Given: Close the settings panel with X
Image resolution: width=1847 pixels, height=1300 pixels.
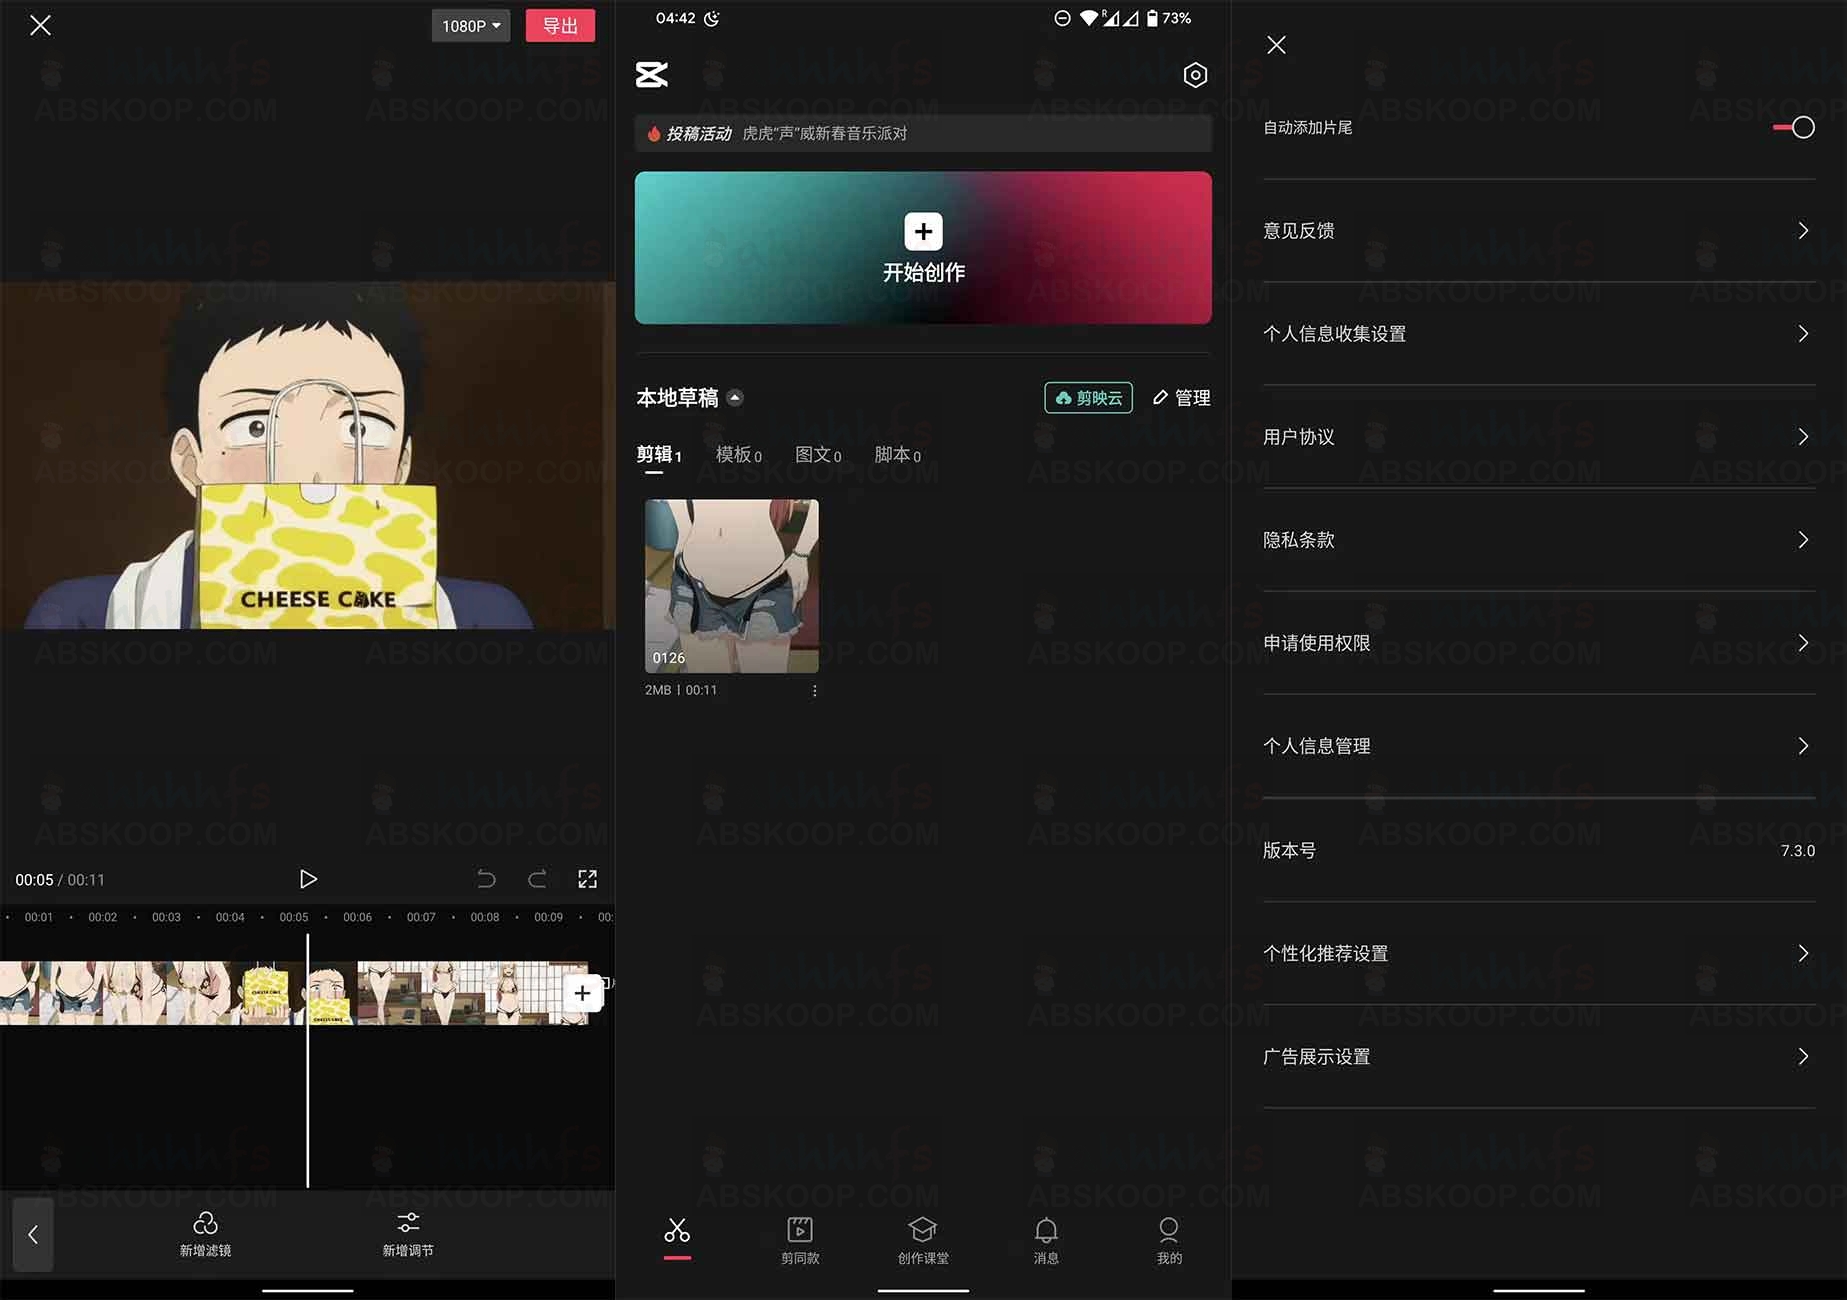Looking at the screenshot, I should click(1276, 45).
